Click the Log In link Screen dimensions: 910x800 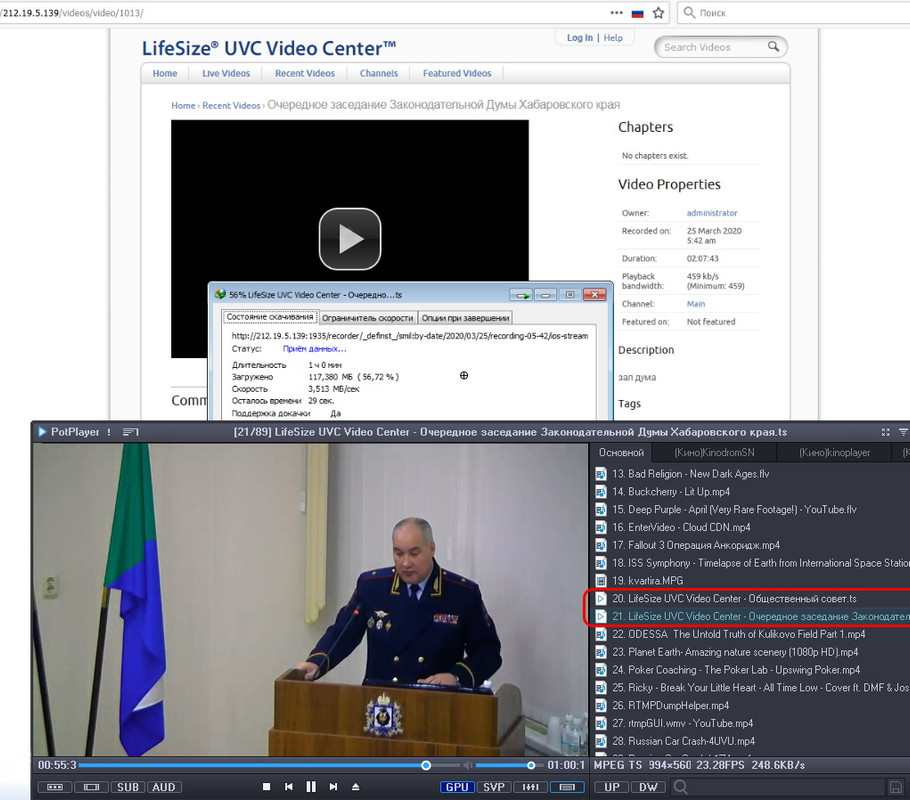[580, 38]
